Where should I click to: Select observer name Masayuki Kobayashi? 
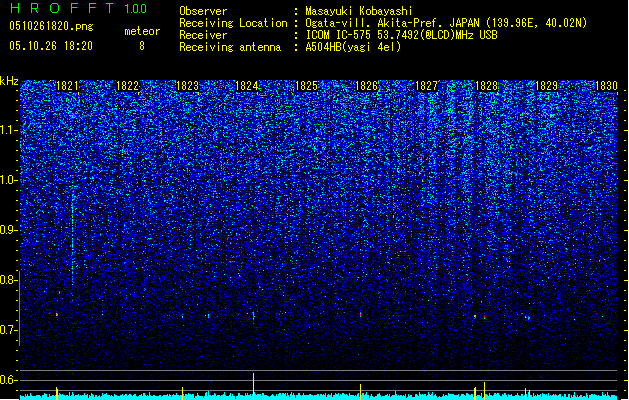tap(359, 11)
